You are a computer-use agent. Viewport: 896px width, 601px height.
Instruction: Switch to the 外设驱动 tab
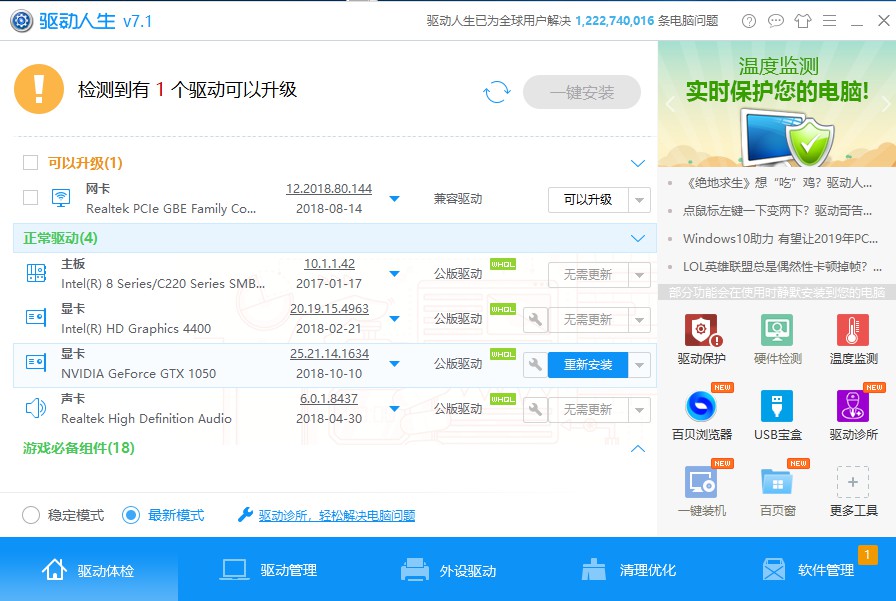(x=449, y=570)
